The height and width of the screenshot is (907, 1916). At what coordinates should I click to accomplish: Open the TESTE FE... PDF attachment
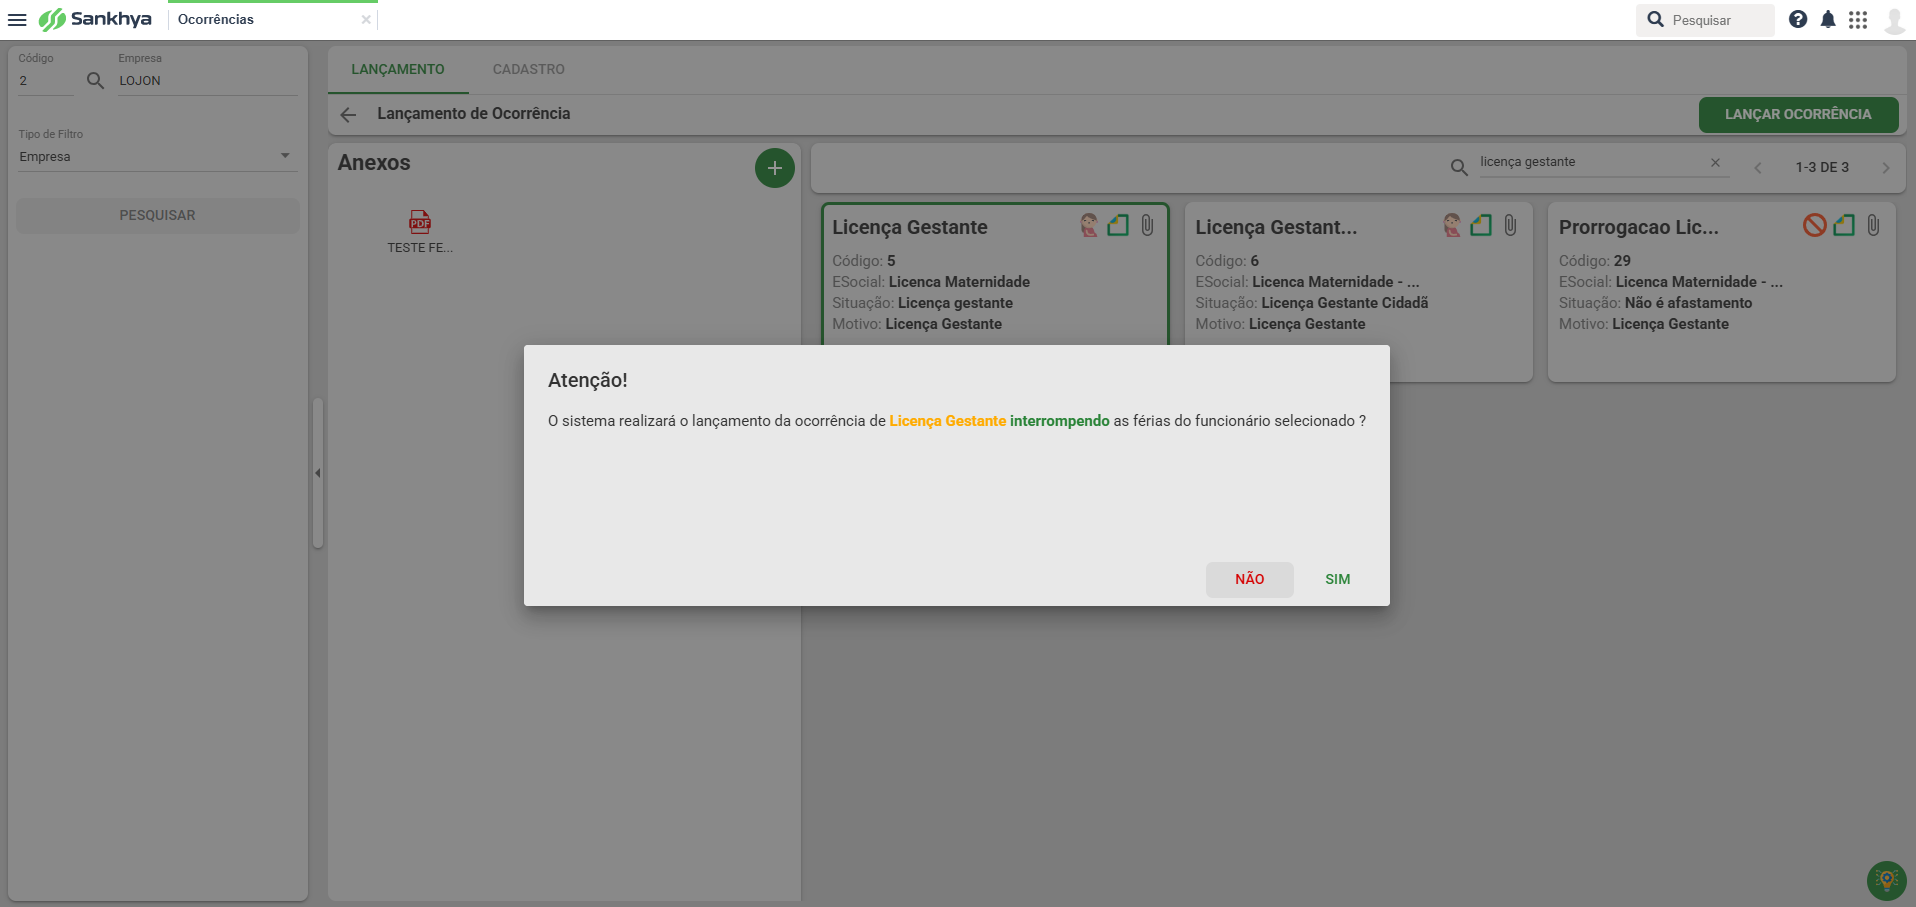pyautogui.click(x=420, y=232)
